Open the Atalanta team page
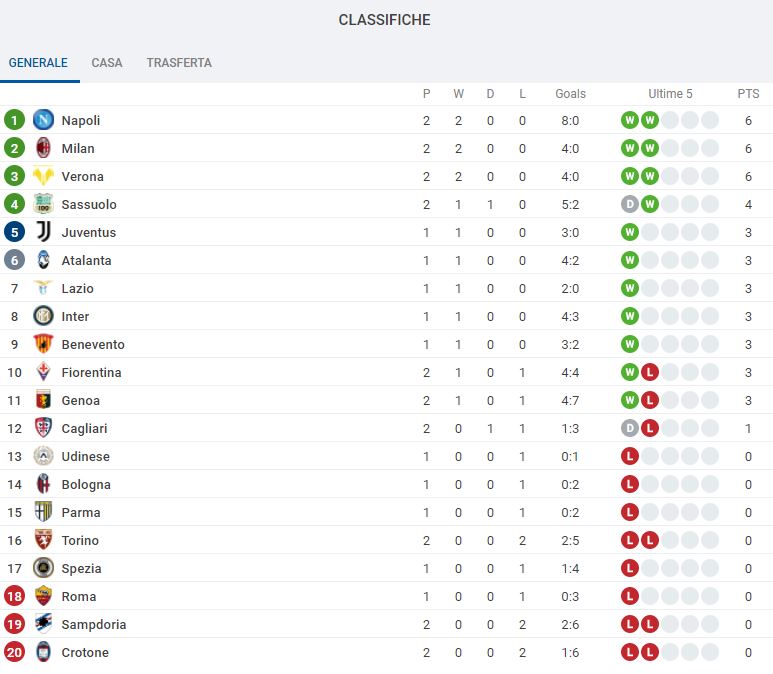The height and width of the screenshot is (674, 773). pyautogui.click(x=86, y=260)
